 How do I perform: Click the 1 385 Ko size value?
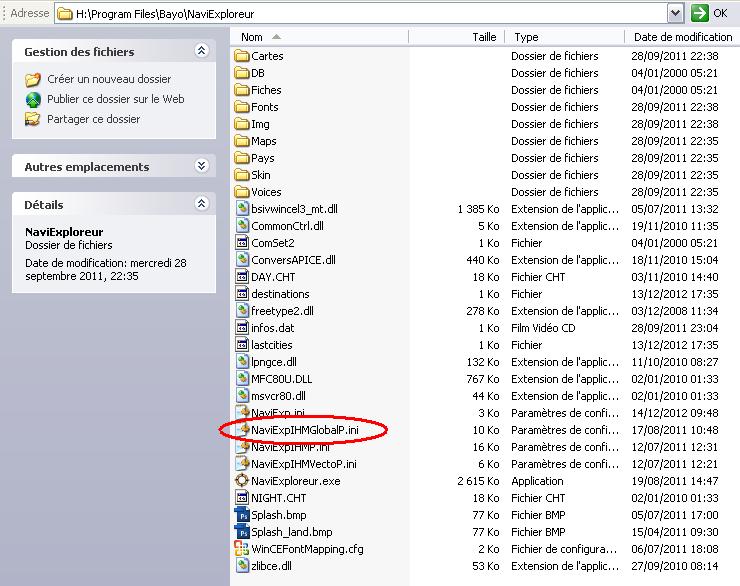[x=478, y=209]
